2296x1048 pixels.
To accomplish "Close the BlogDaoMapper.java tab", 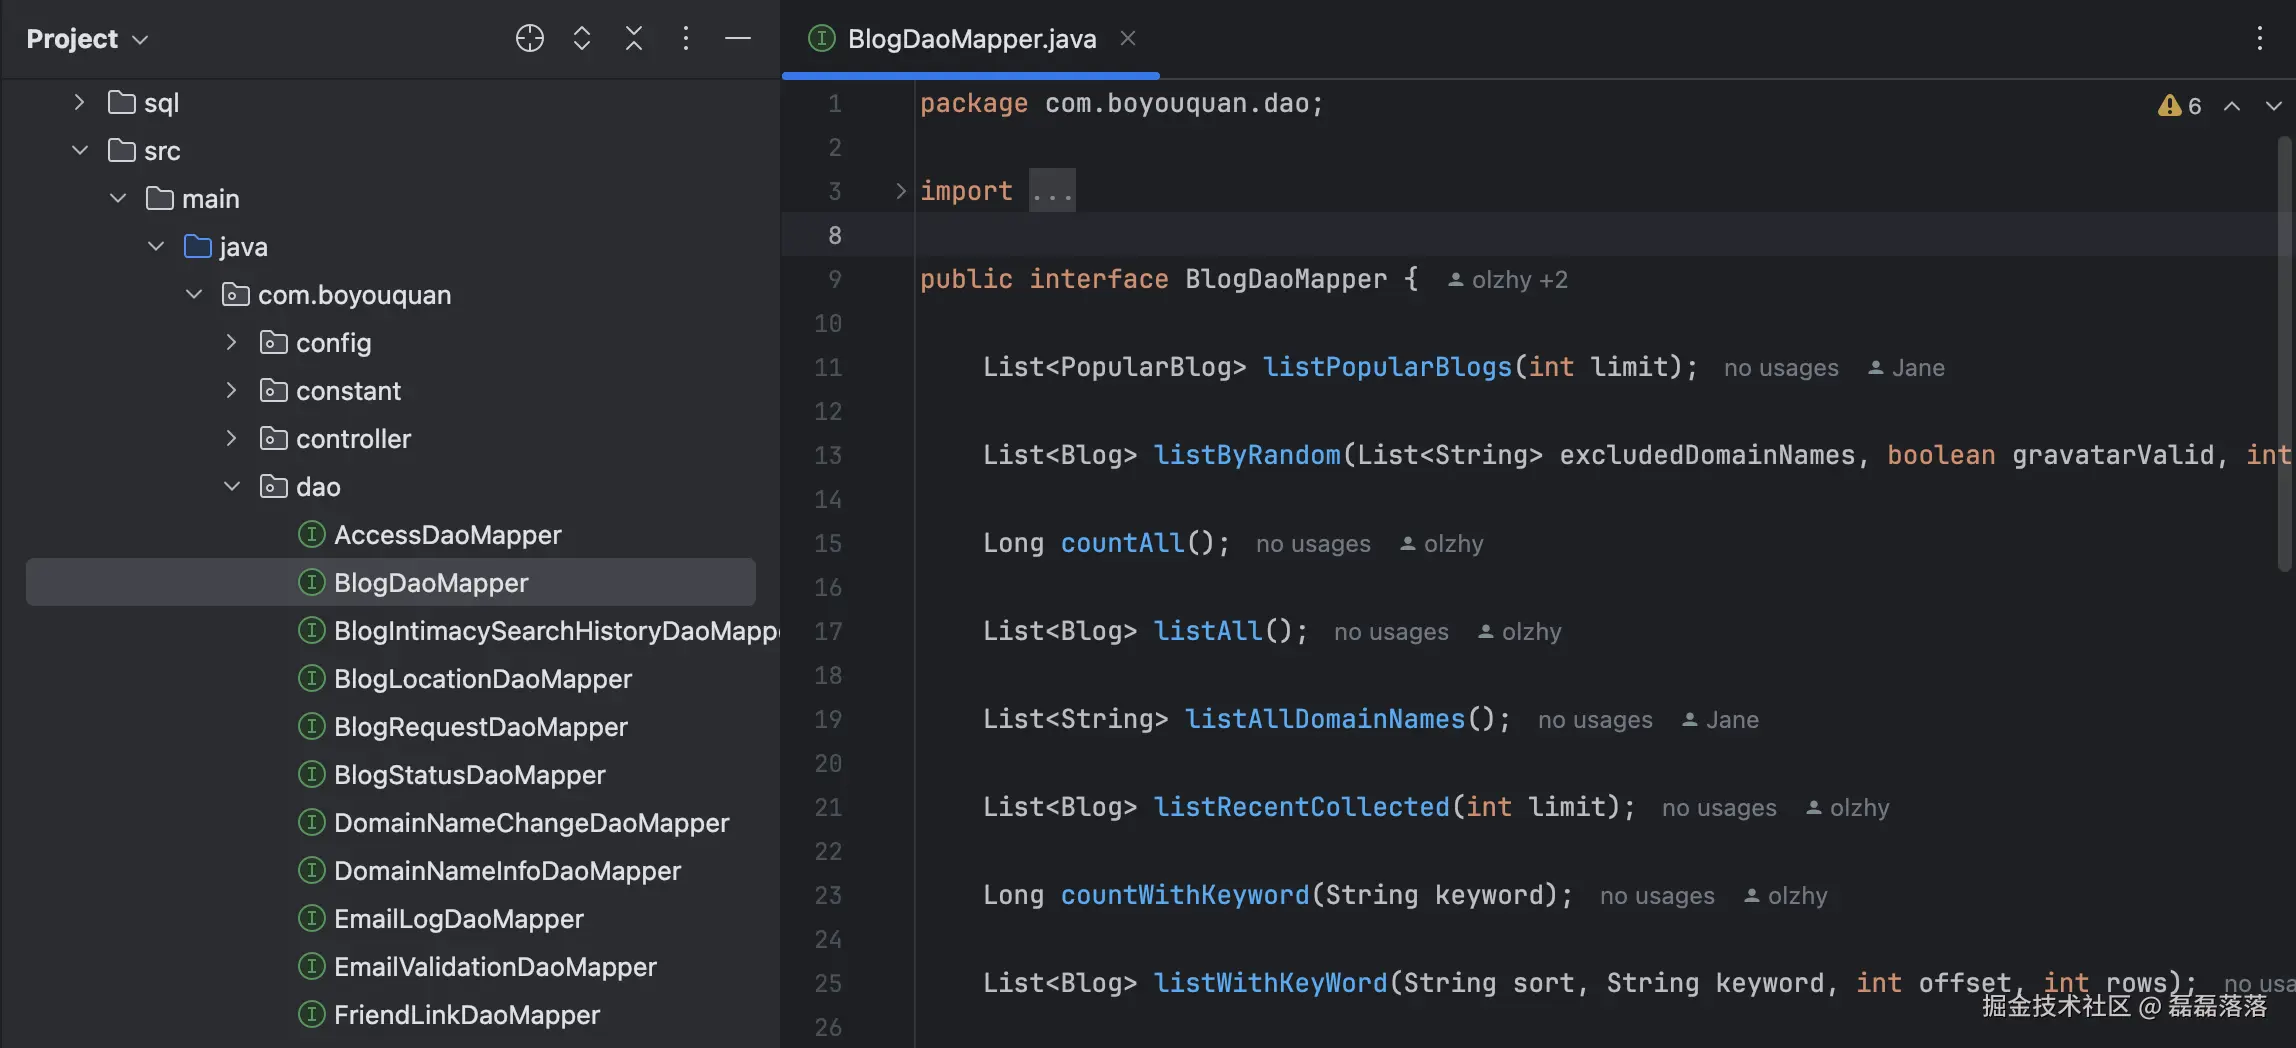I will click(x=1128, y=39).
